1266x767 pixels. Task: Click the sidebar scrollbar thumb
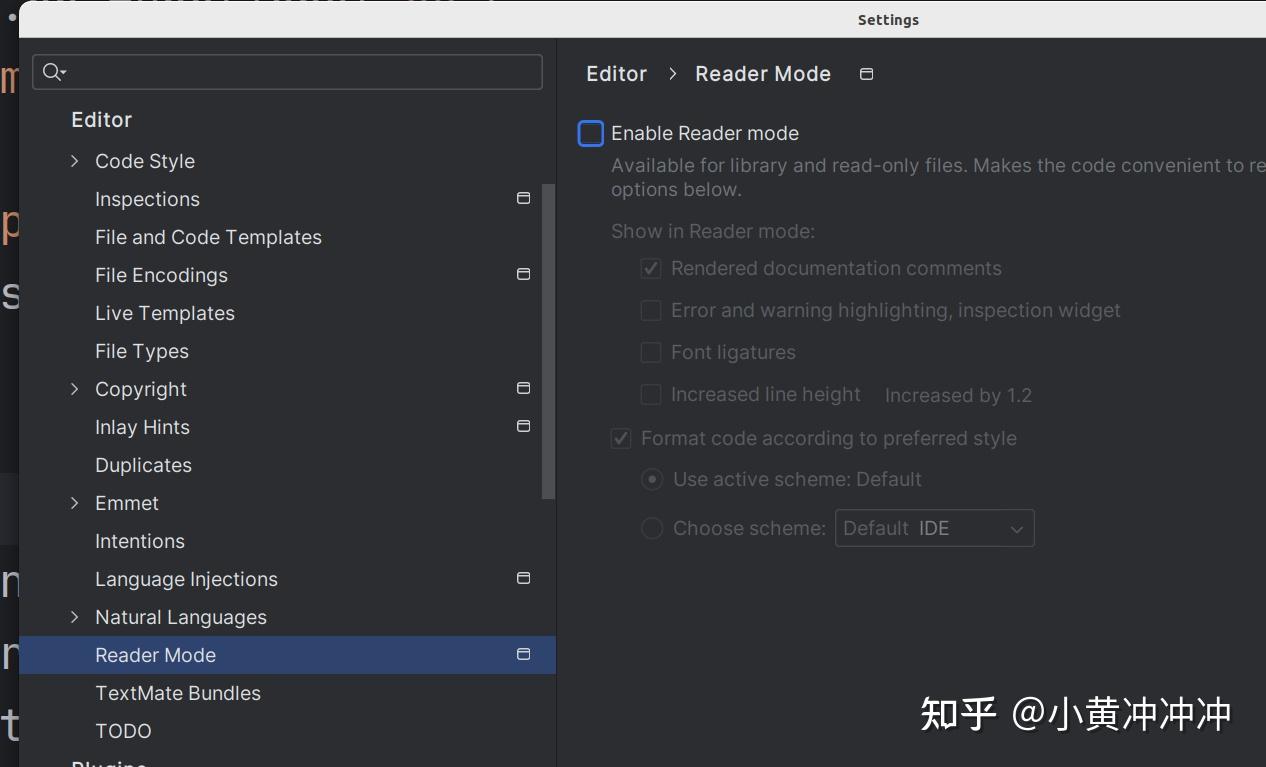(x=549, y=340)
